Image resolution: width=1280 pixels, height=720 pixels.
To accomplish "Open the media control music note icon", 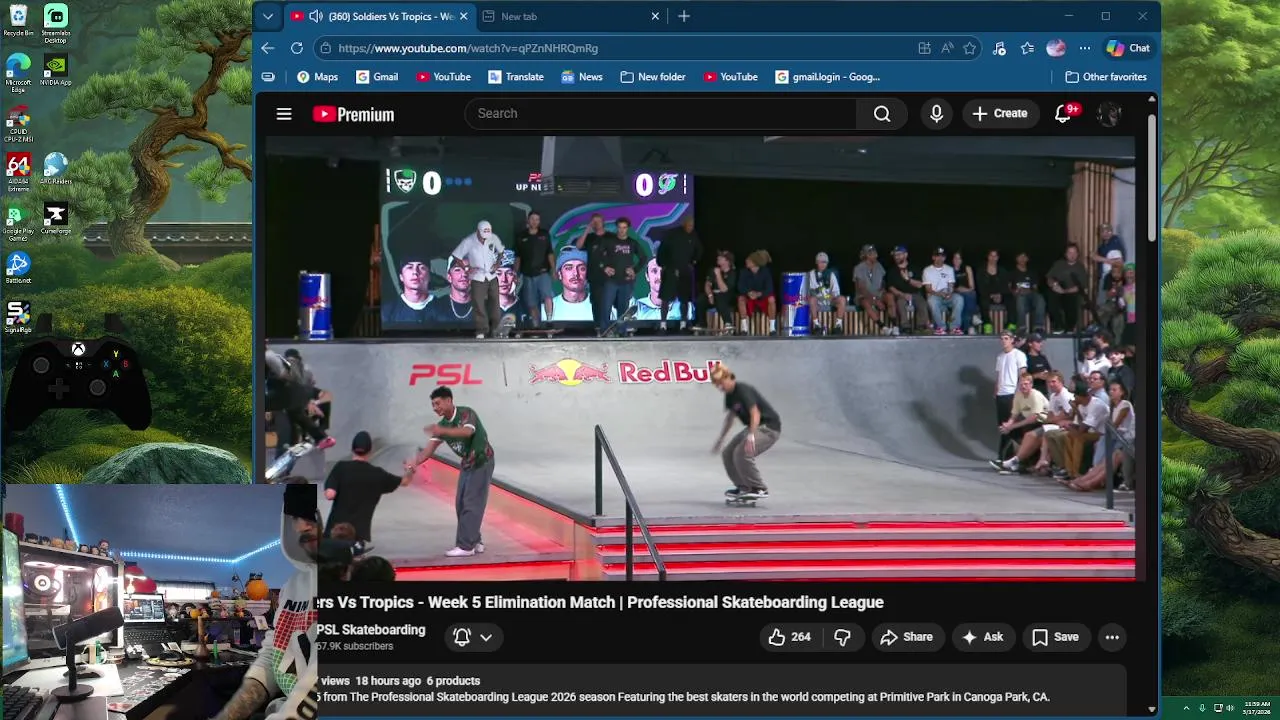I will 999,48.
